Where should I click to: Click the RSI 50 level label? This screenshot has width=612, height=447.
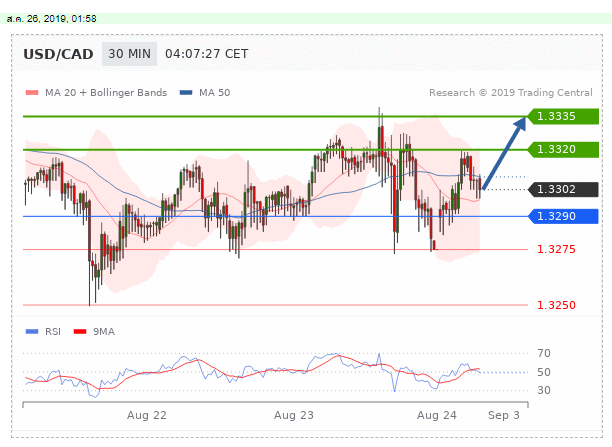click(x=544, y=372)
